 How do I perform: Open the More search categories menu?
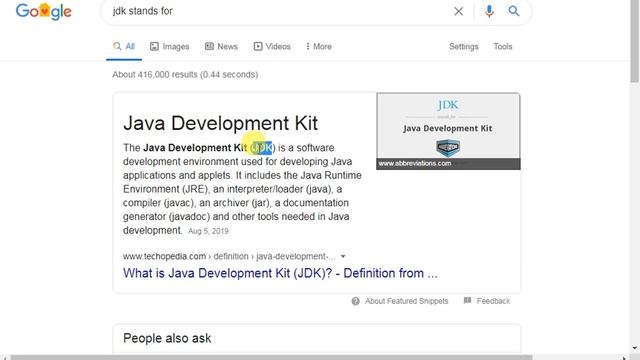pyautogui.click(x=319, y=47)
